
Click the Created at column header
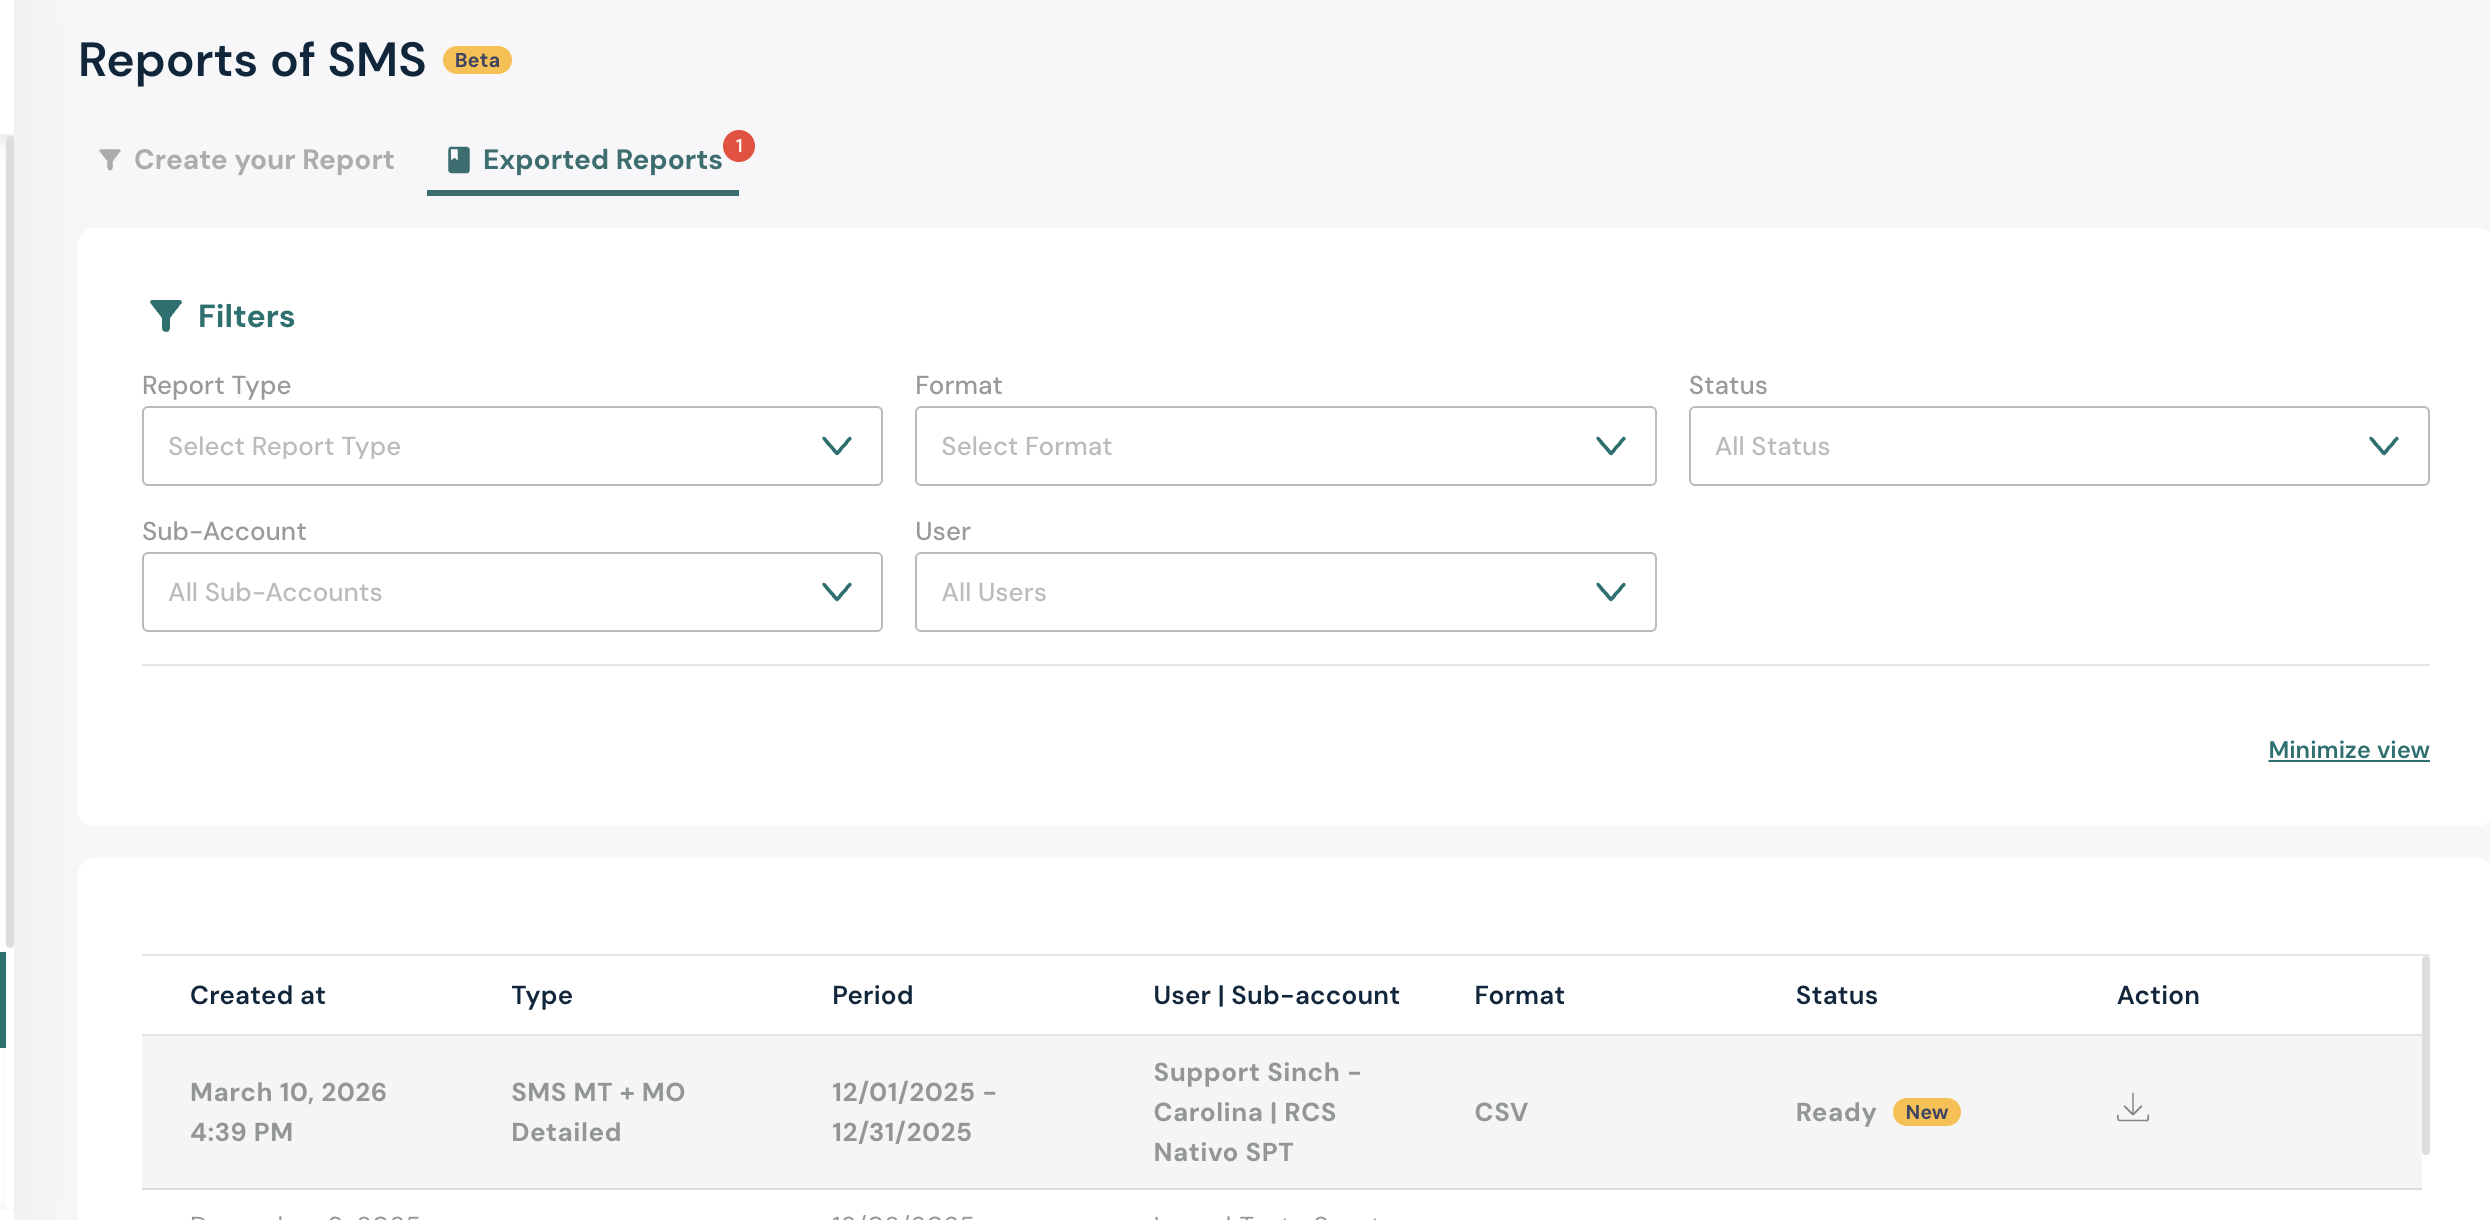pos(258,995)
